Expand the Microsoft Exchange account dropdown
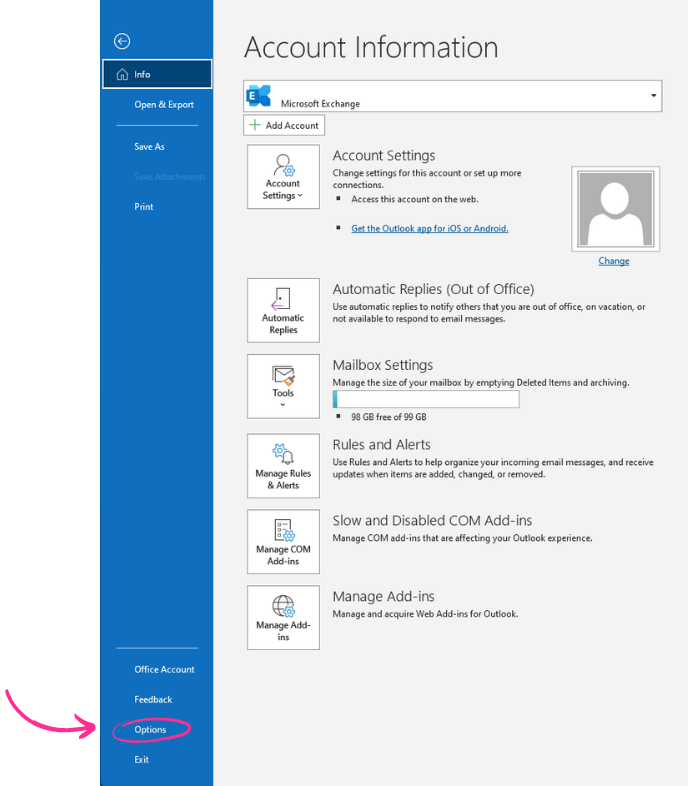The image size is (690, 786). [653, 95]
